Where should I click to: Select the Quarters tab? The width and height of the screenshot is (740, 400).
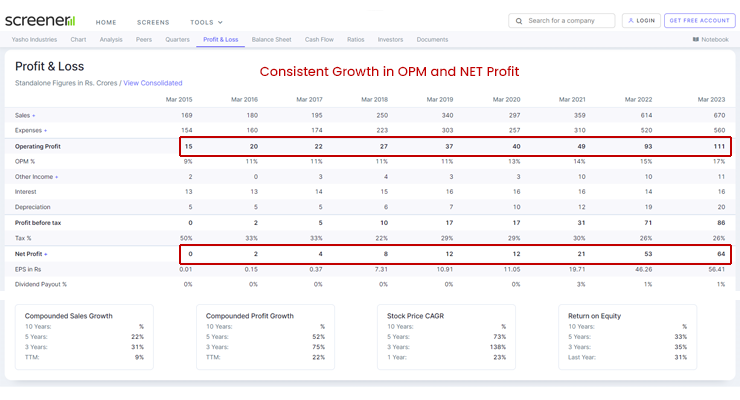click(177, 39)
